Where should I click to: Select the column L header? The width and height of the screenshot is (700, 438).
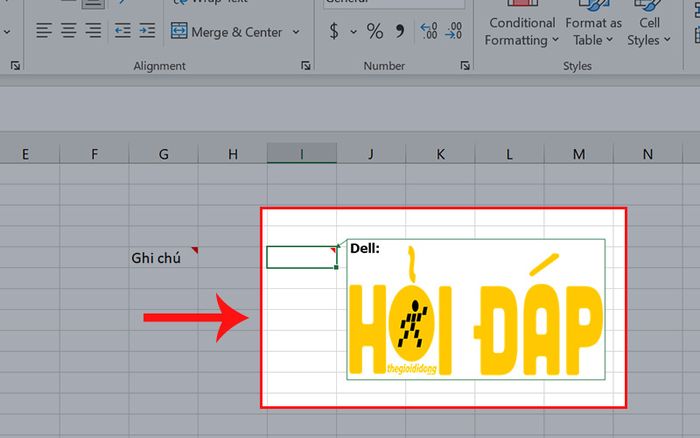(509, 154)
